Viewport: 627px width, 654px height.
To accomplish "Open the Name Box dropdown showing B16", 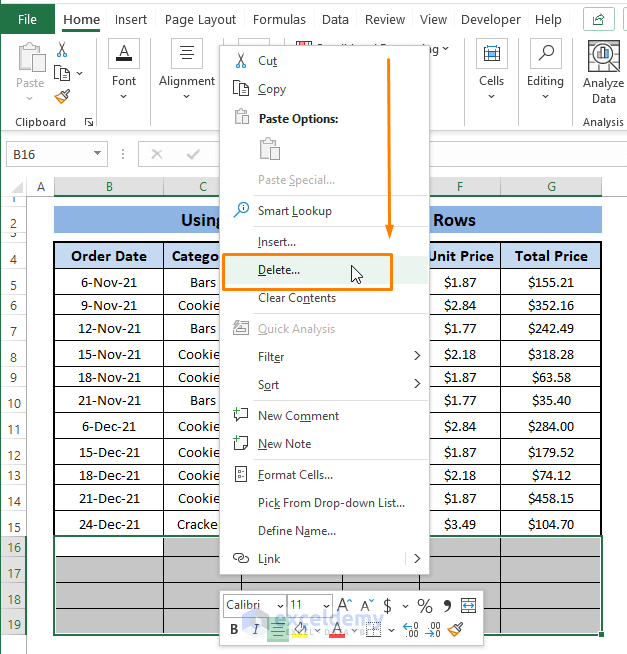I will 98,154.
